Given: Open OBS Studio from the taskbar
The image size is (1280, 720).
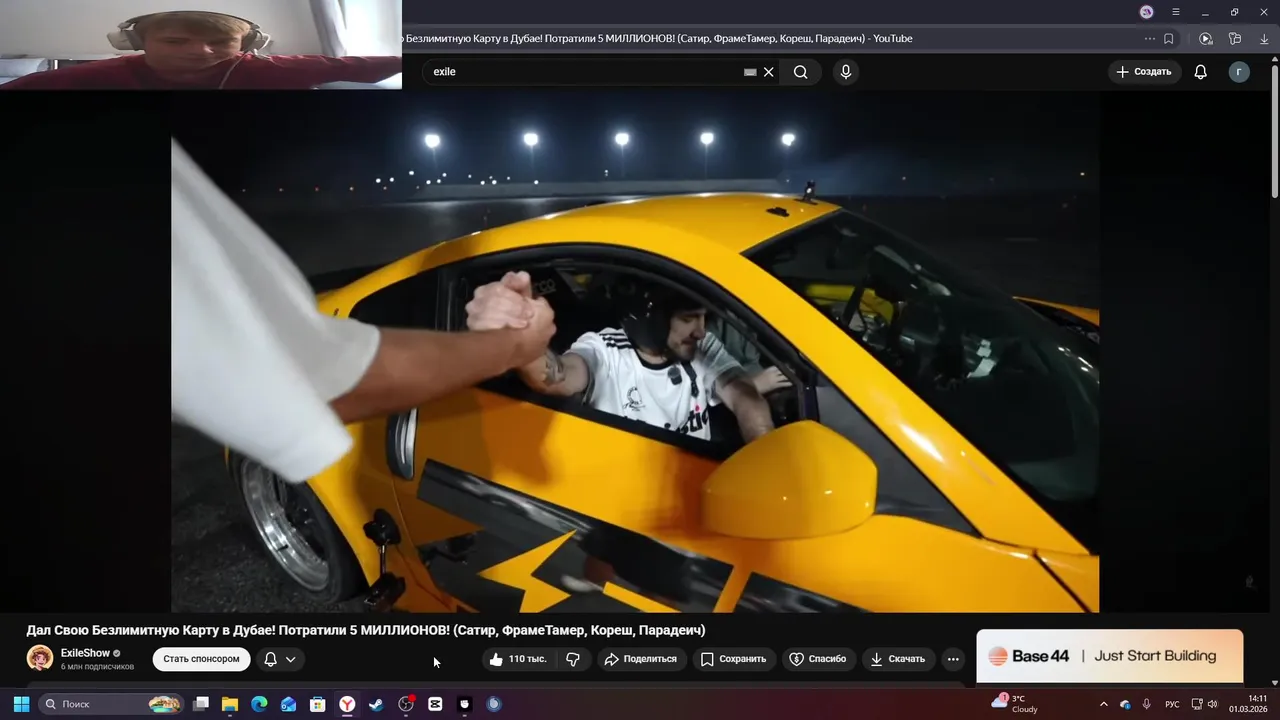Looking at the screenshot, I should coord(406,704).
